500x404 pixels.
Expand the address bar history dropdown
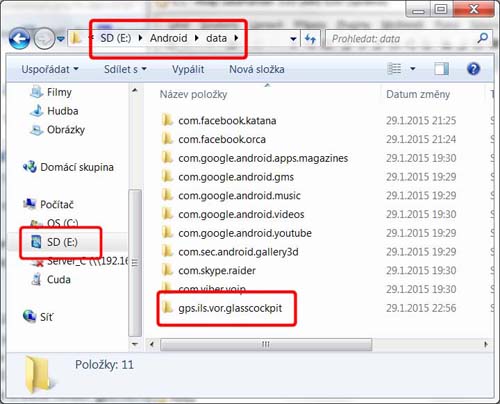pyautogui.click(x=293, y=39)
